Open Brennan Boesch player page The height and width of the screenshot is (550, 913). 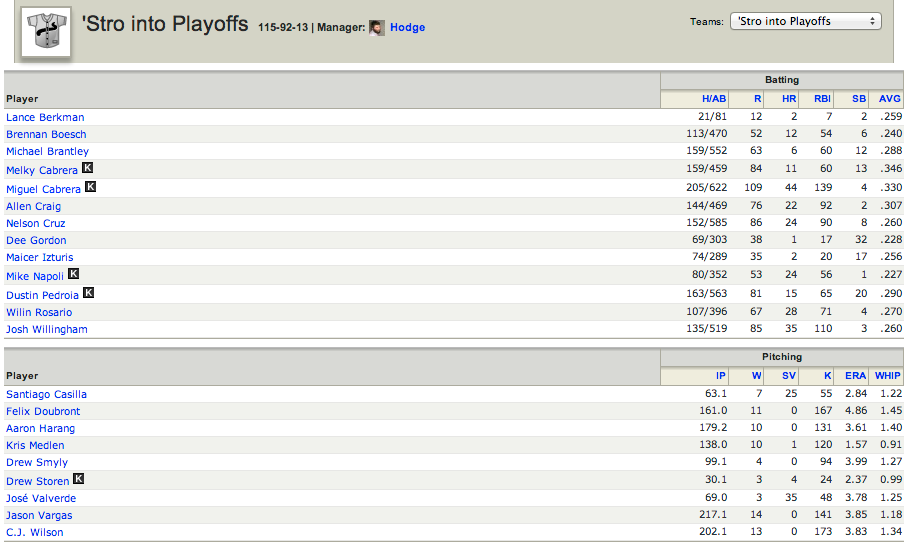[46, 134]
